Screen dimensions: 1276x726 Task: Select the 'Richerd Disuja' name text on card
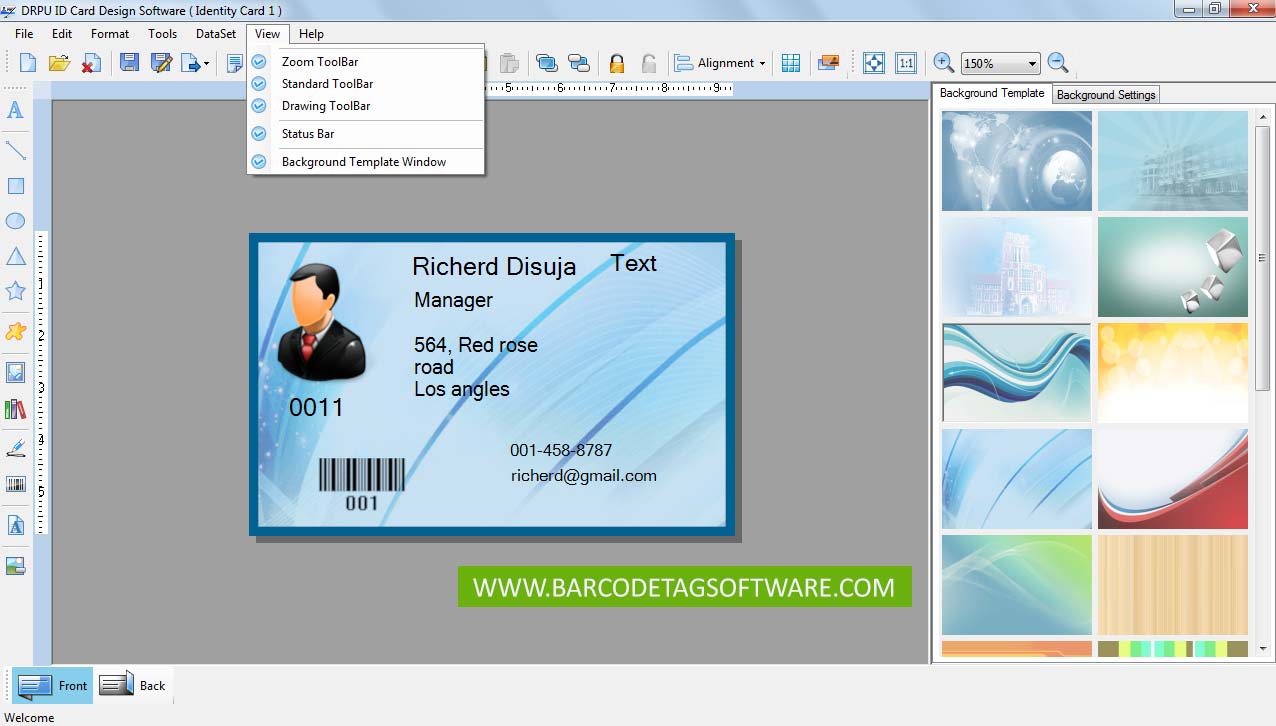click(x=494, y=266)
